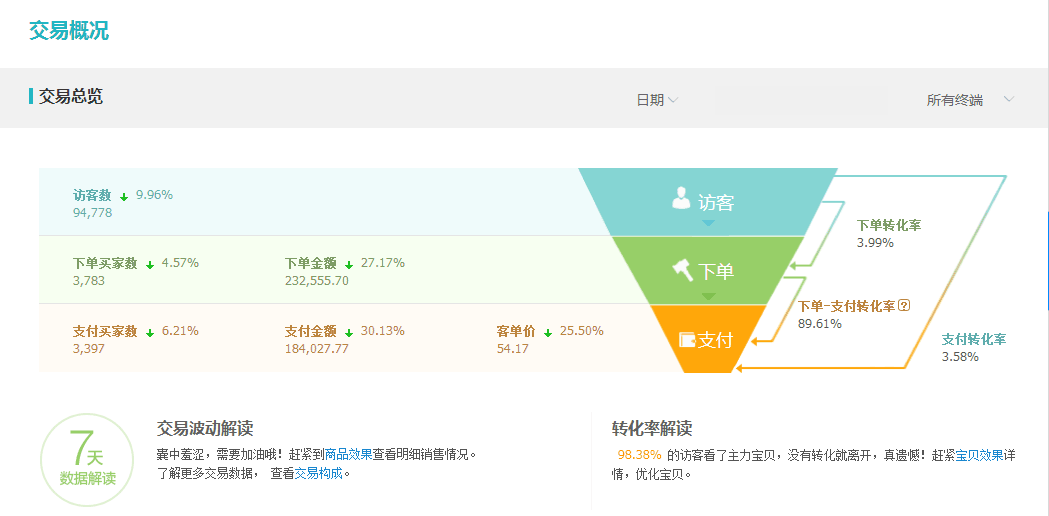Click the 交易概况 page title
The image size is (1049, 516).
[69, 30]
